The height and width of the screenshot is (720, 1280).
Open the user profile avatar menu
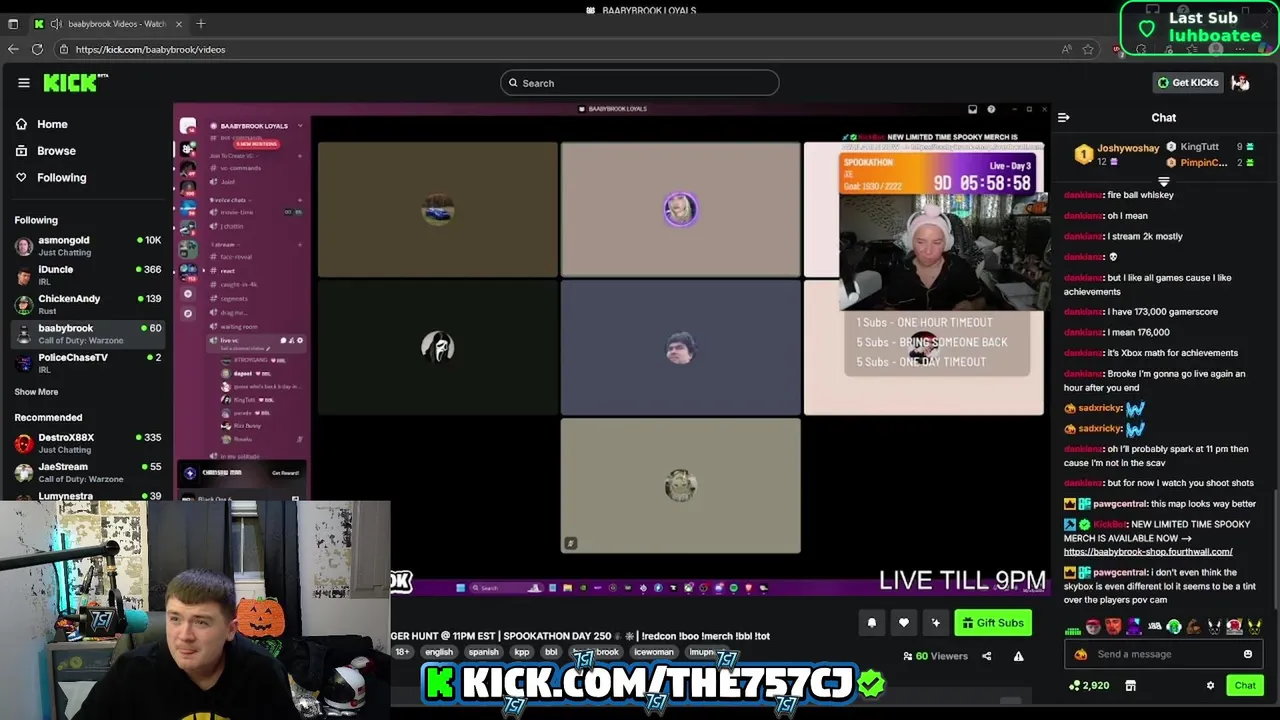click(x=1240, y=83)
